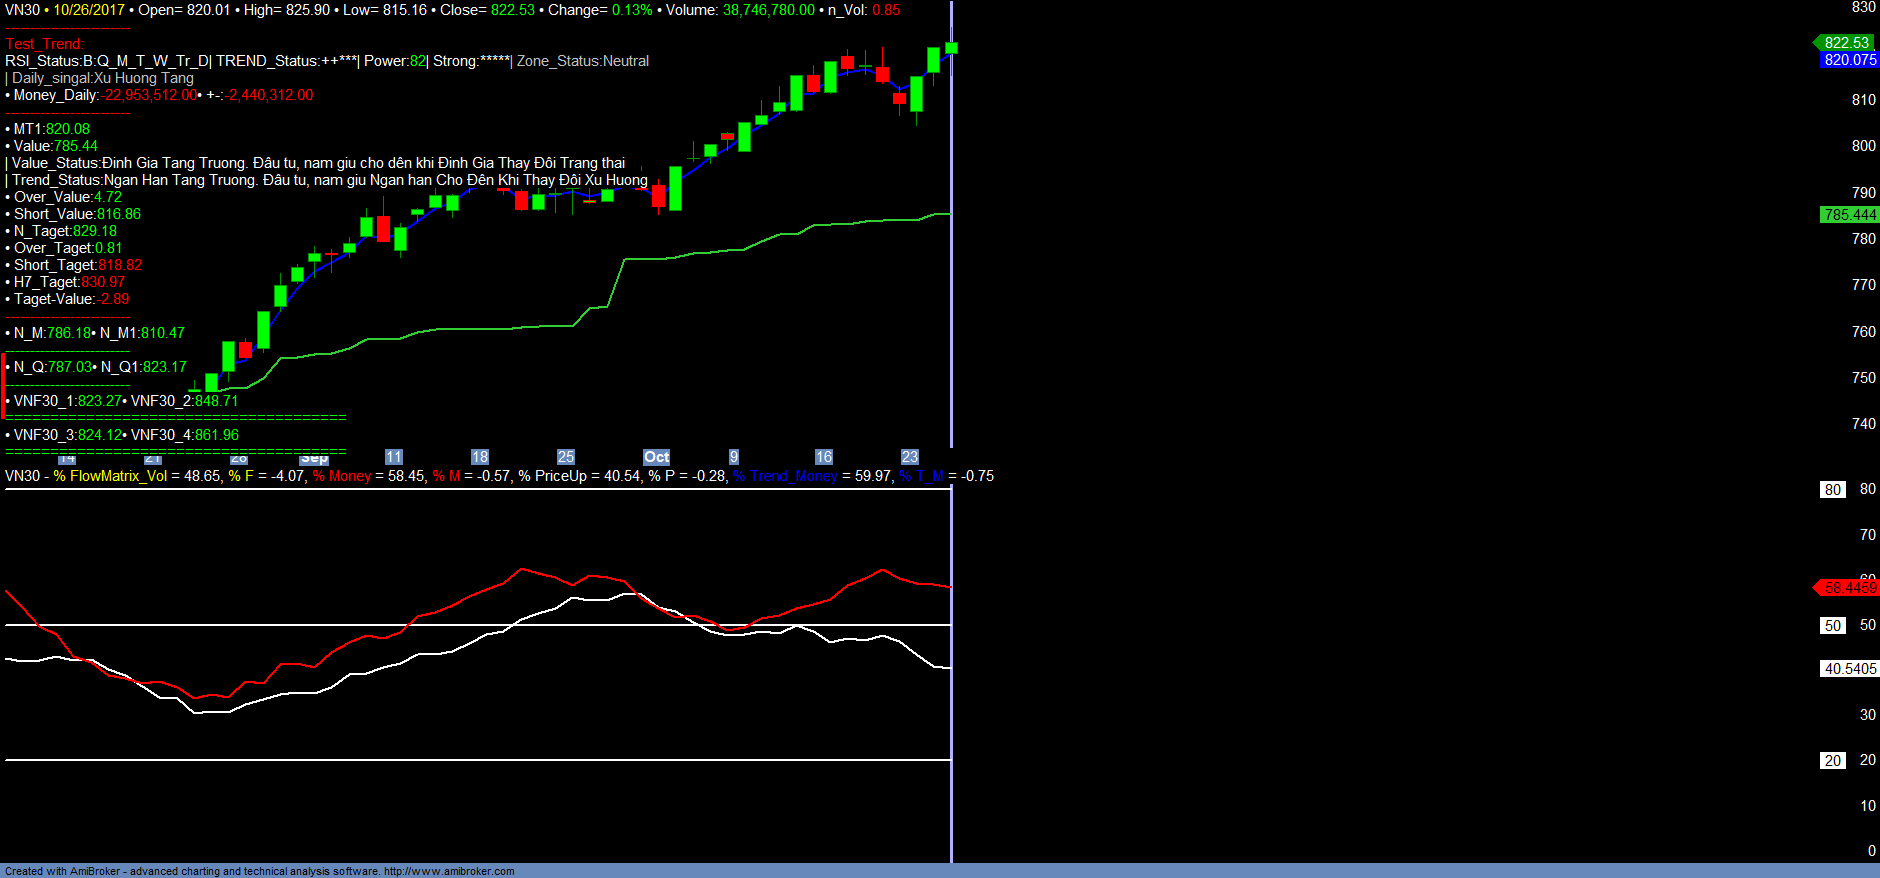Select the date 11 marker on time axis
Viewport: 1880px width, 878px height.
point(393,457)
